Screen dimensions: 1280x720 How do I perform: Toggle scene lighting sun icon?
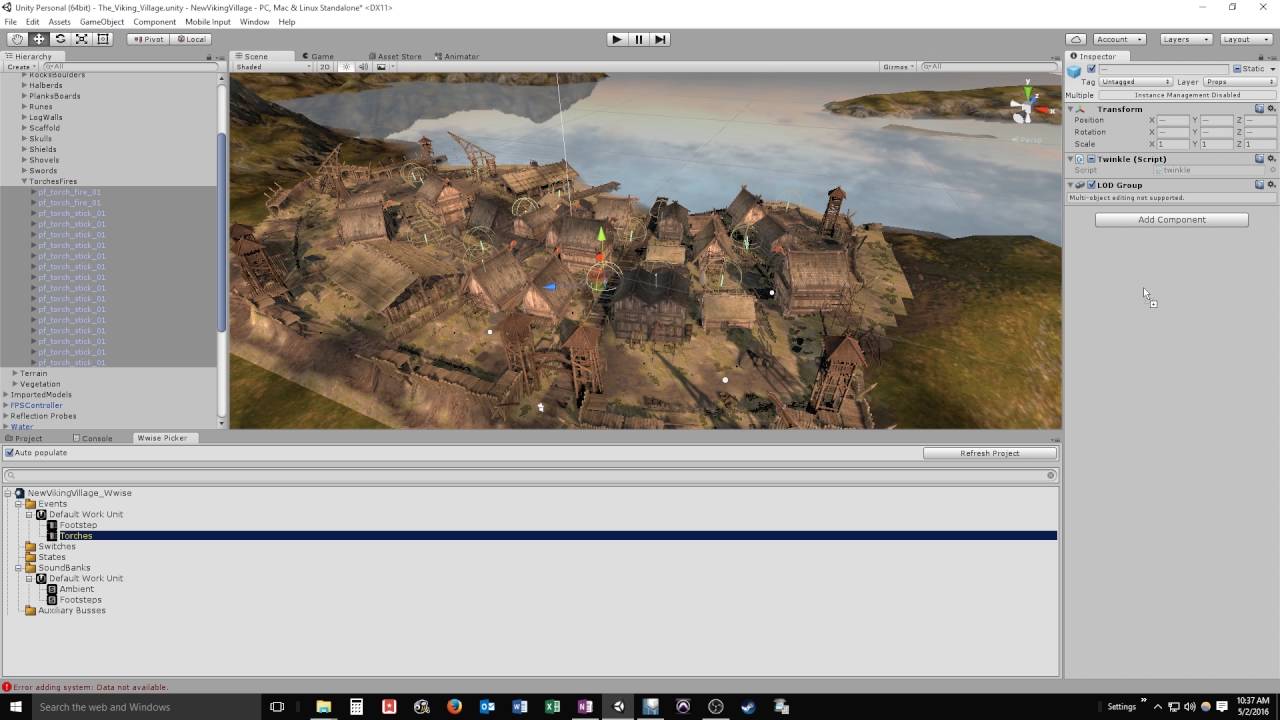click(347, 67)
